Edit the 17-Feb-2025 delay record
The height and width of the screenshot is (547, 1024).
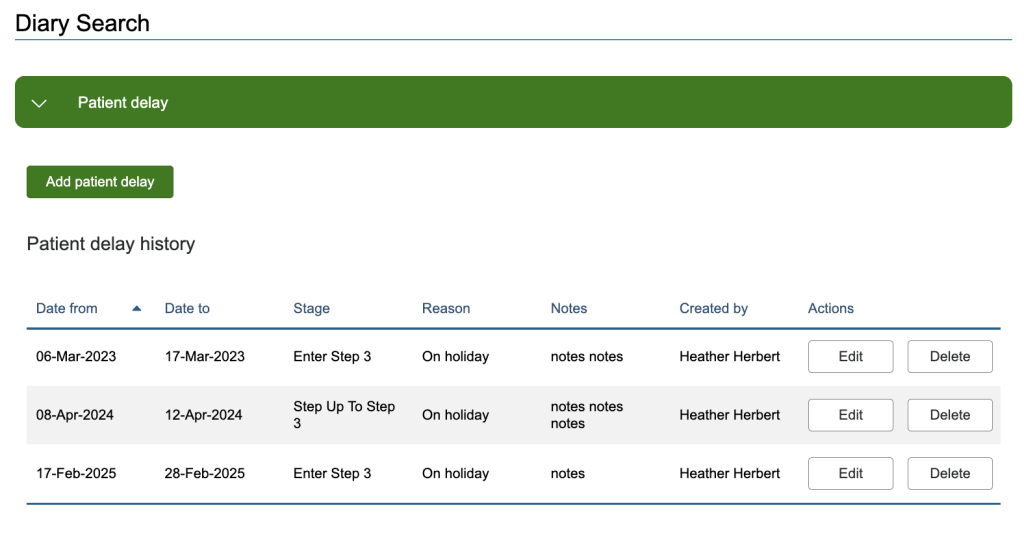click(850, 473)
